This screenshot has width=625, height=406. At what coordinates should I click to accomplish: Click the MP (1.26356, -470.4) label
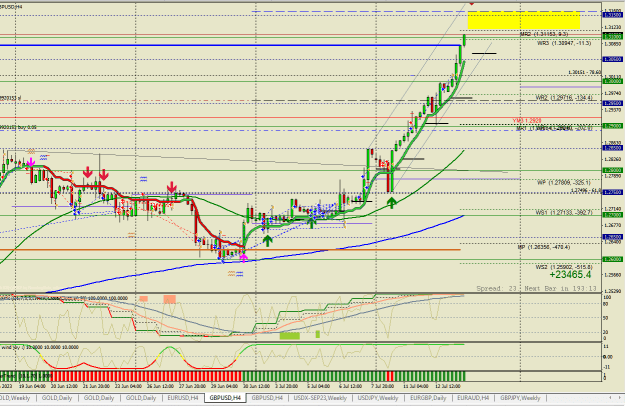coord(544,247)
